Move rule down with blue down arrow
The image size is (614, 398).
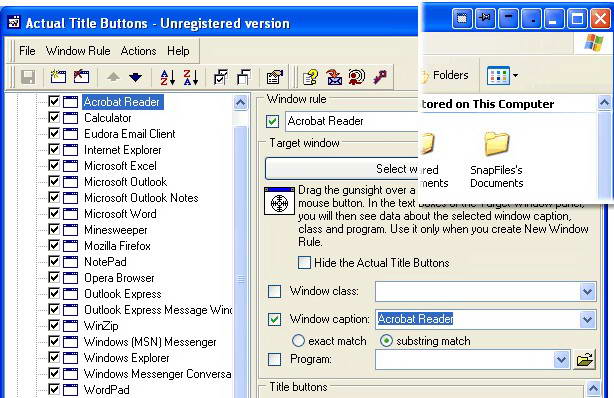coord(135,77)
